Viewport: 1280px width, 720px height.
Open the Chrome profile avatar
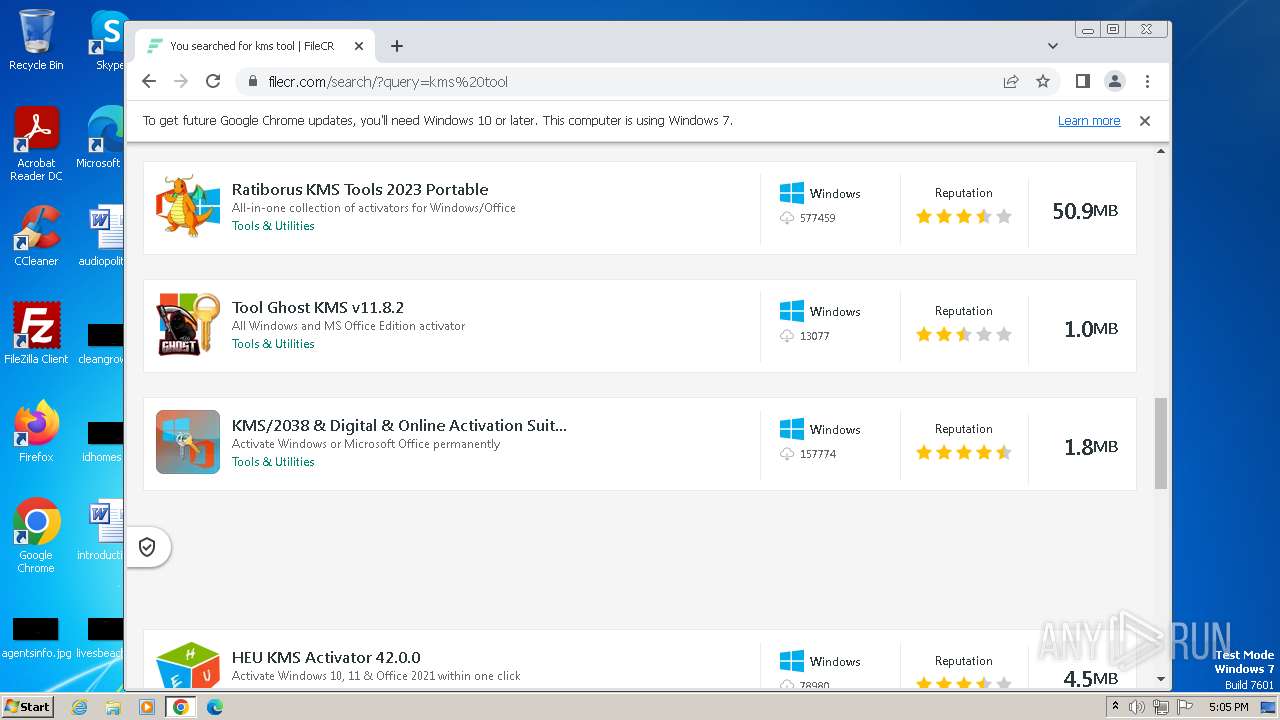[x=1115, y=82]
